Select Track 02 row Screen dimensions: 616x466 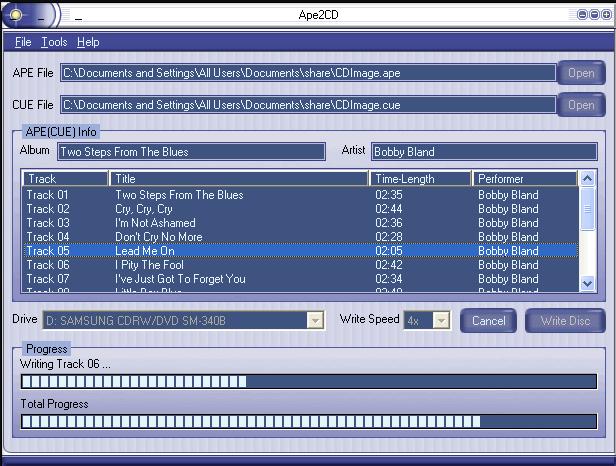coord(301,209)
